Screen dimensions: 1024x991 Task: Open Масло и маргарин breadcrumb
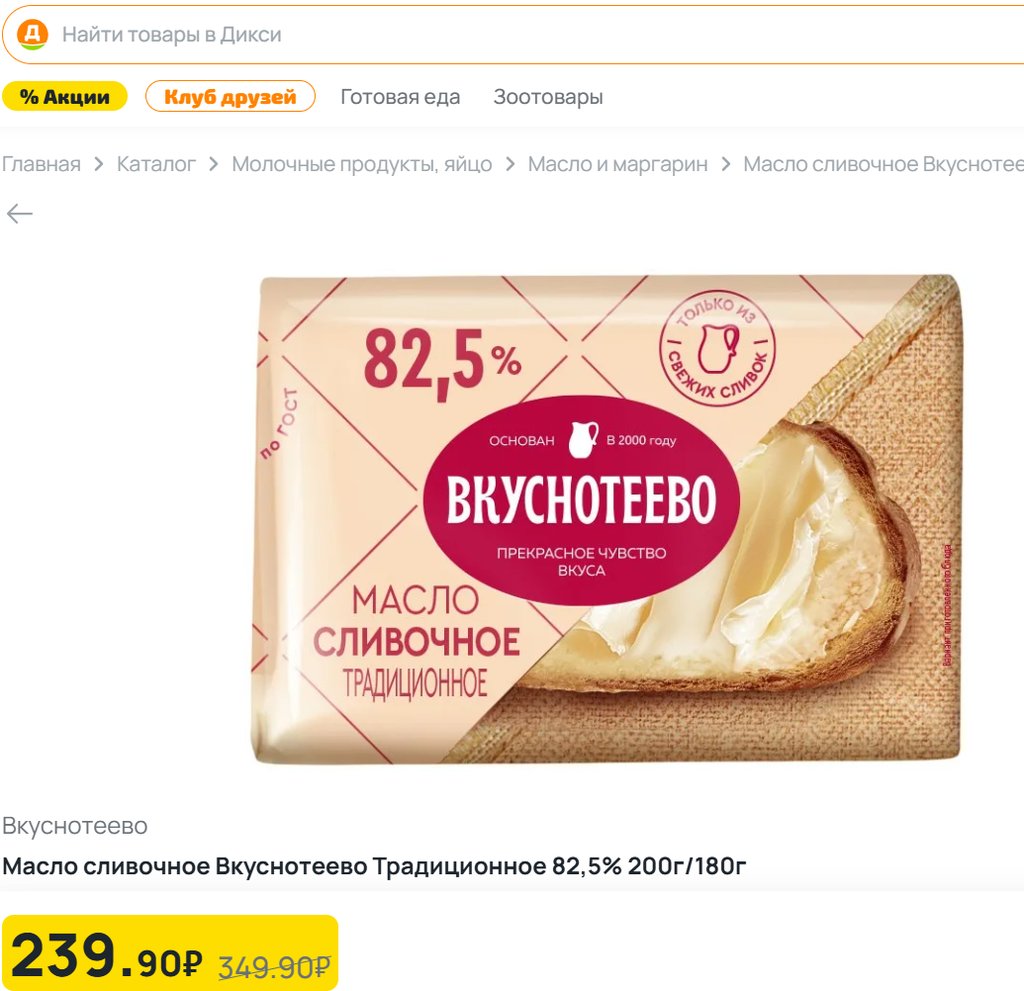(x=618, y=164)
